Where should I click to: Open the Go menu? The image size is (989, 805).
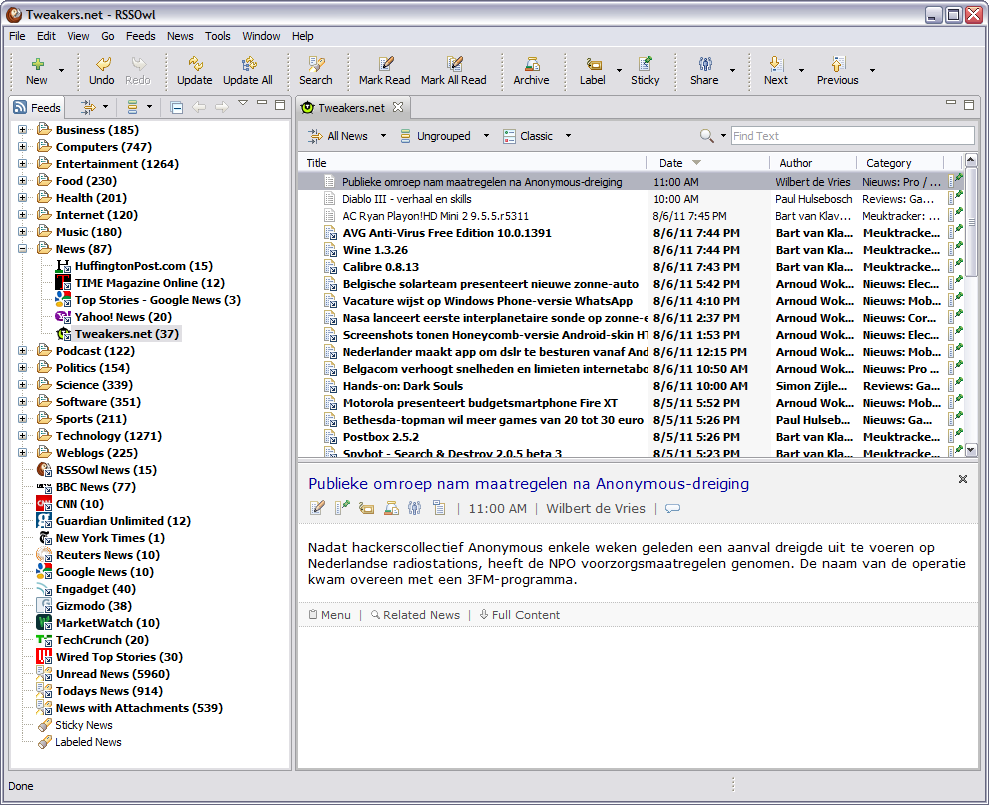(x=108, y=36)
